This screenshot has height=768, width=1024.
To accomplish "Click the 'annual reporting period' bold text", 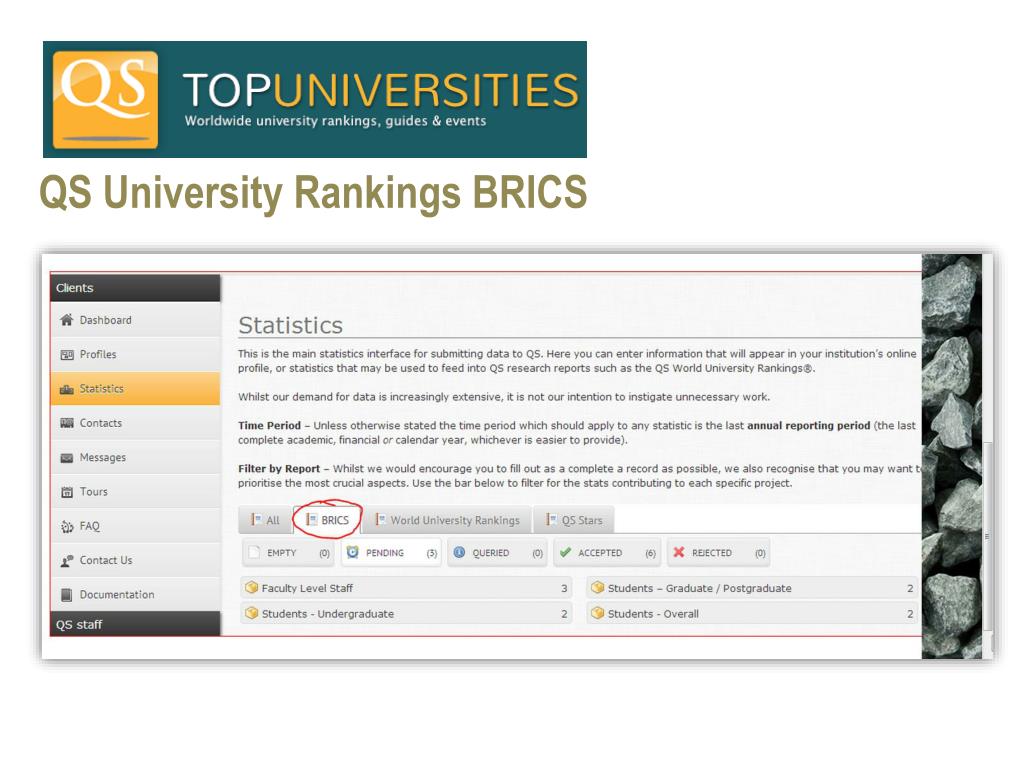I will [808, 425].
